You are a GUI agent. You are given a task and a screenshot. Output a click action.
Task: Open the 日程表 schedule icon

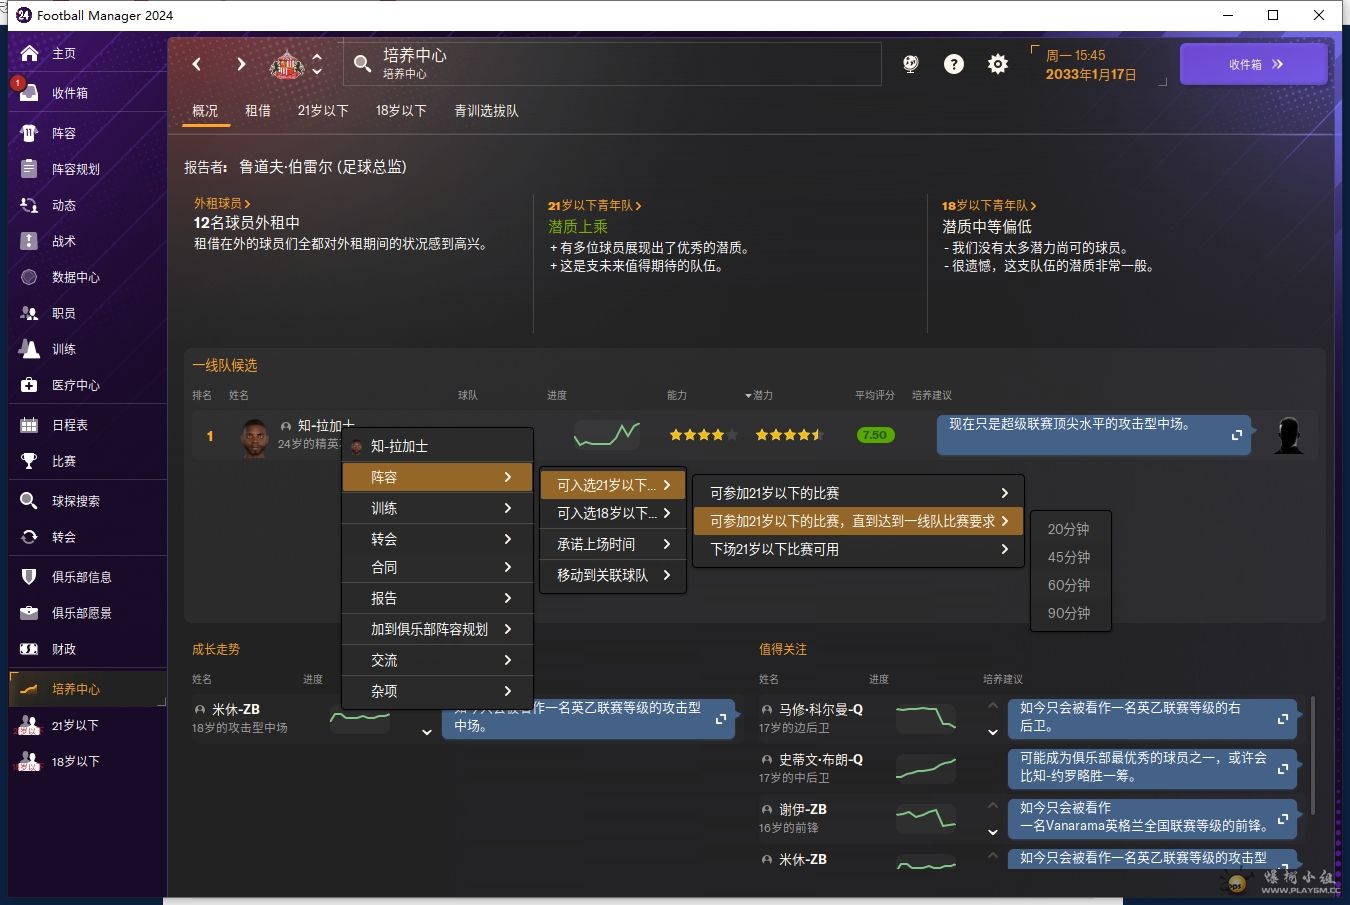[x=29, y=425]
